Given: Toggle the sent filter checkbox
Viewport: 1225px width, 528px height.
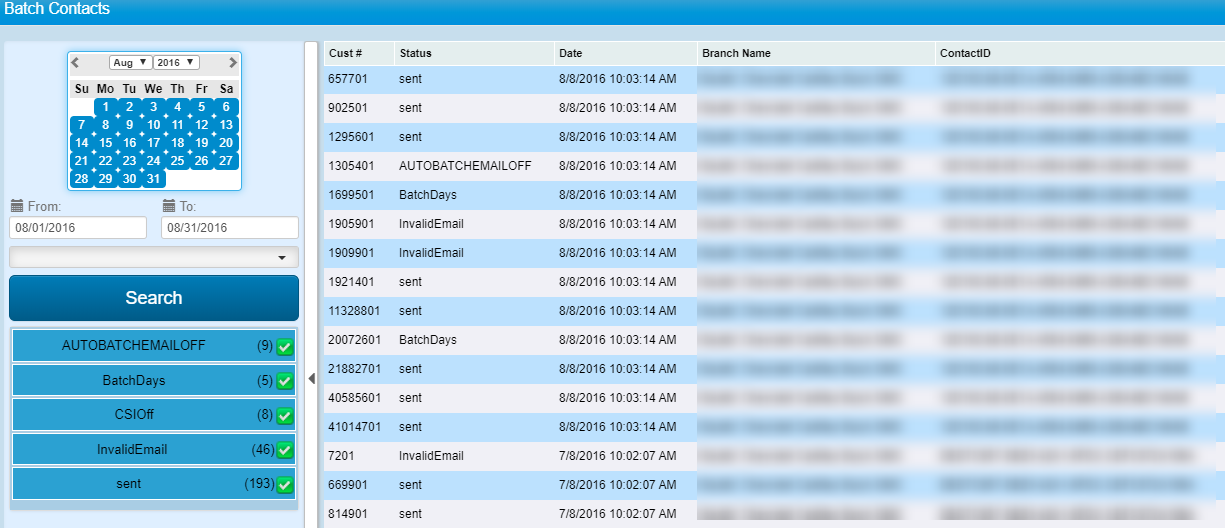Looking at the screenshot, I should coord(285,485).
